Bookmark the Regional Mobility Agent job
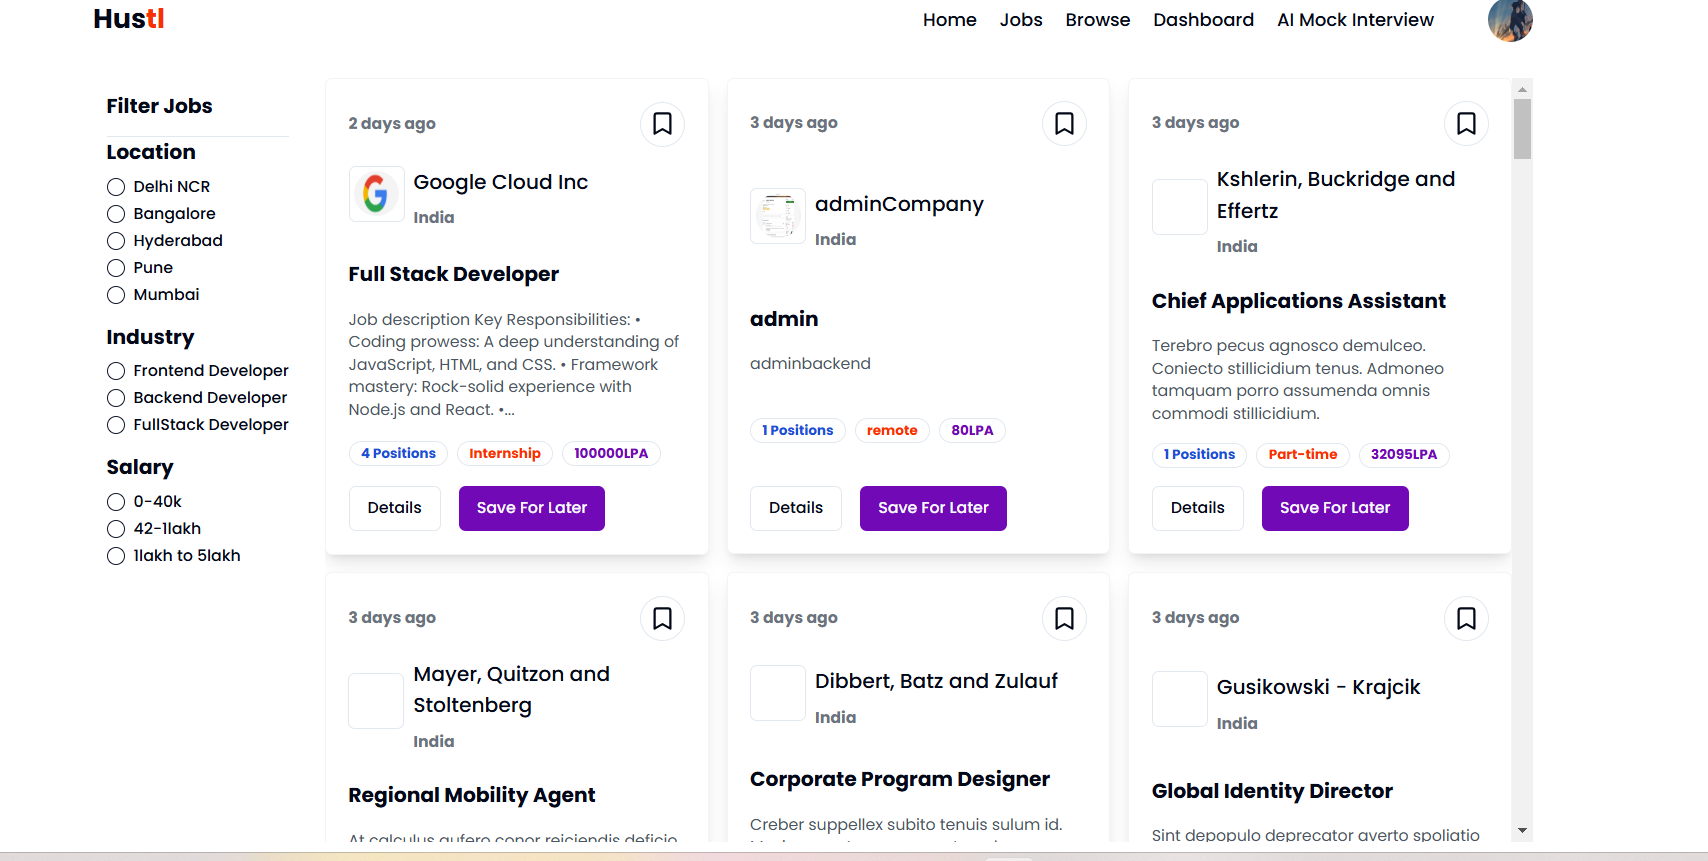This screenshot has height=861, width=1708. (662, 619)
